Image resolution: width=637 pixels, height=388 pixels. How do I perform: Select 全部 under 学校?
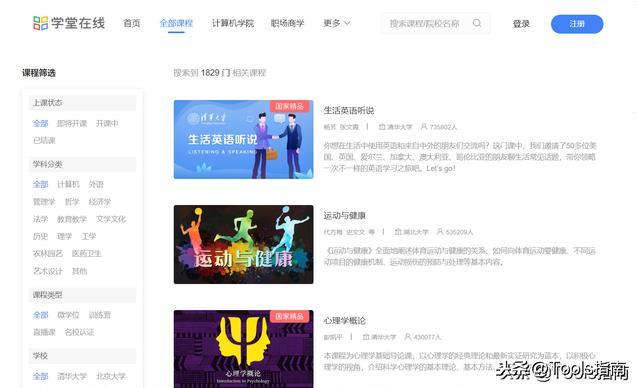(x=41, y=376)
